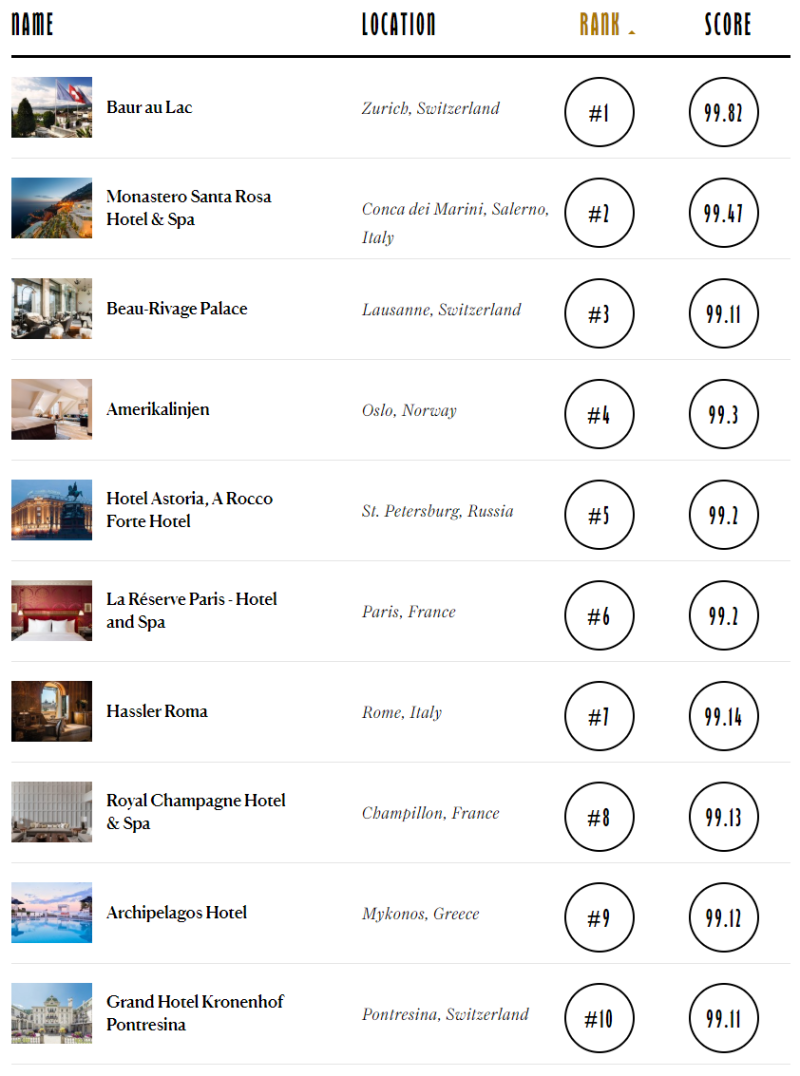
Task: Select the Amerikalinjen room thumbnail
Action: coord(51,410)
